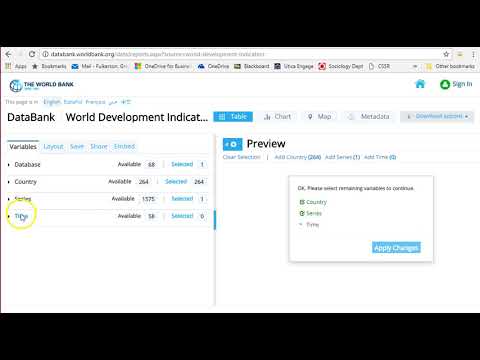Click the World Development Indicators title
The height and width of the screenshot is (360, 480).
pyautogui.click(x=137, y=117)
